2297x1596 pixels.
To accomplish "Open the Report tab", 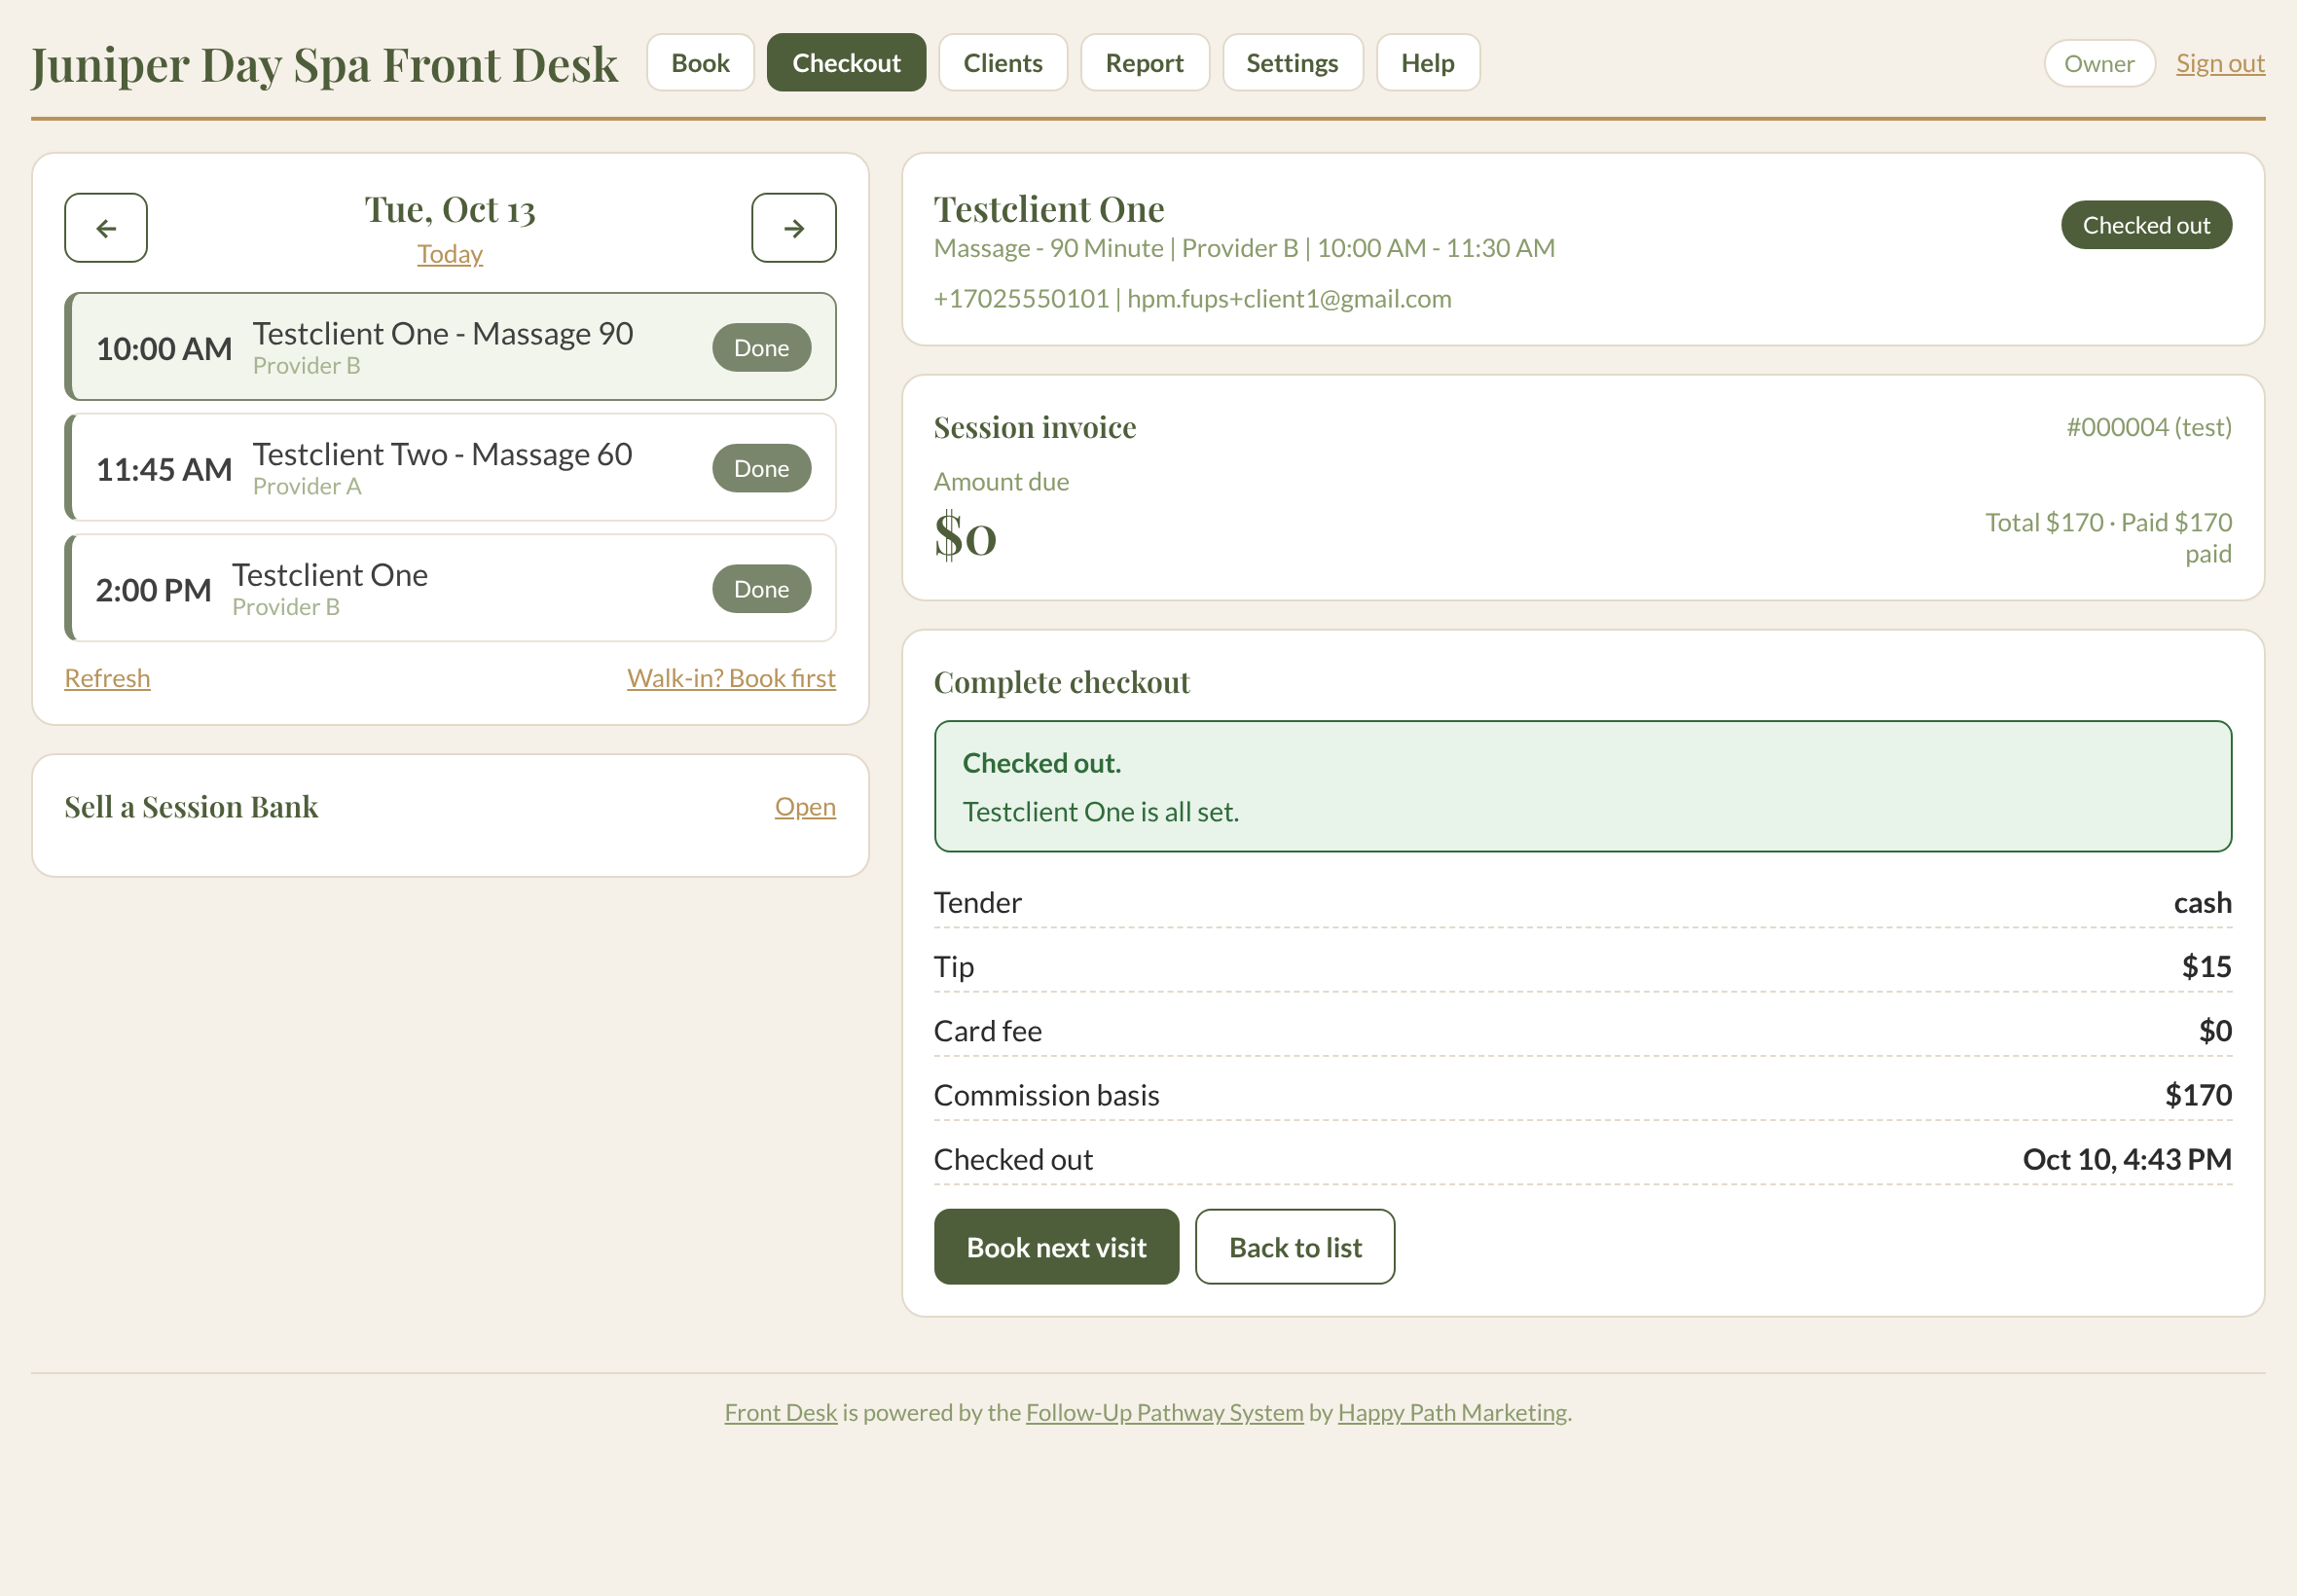I will click(x=1145, y=63).
